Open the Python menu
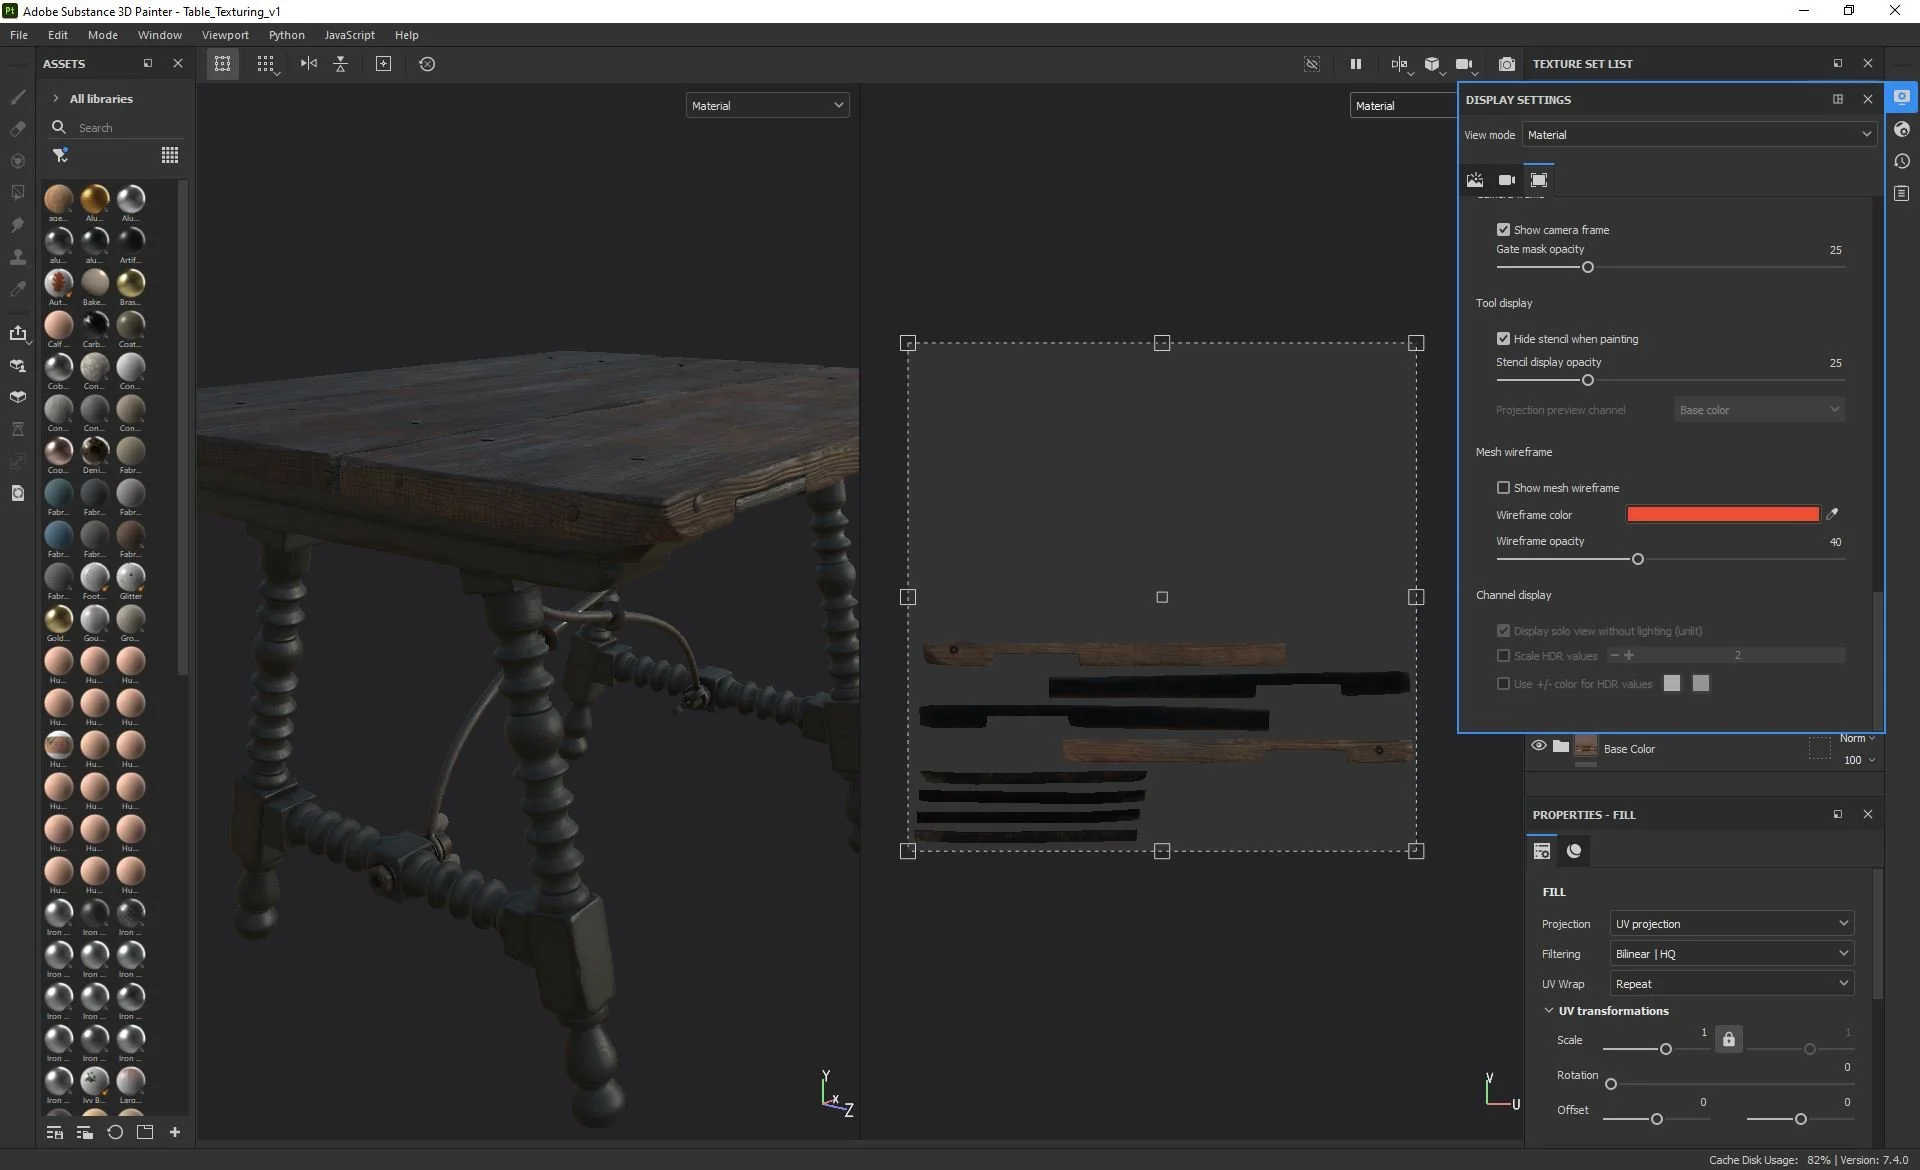Image resolution: width=1920 pixels, height=1170 pixels. (286, 35)
